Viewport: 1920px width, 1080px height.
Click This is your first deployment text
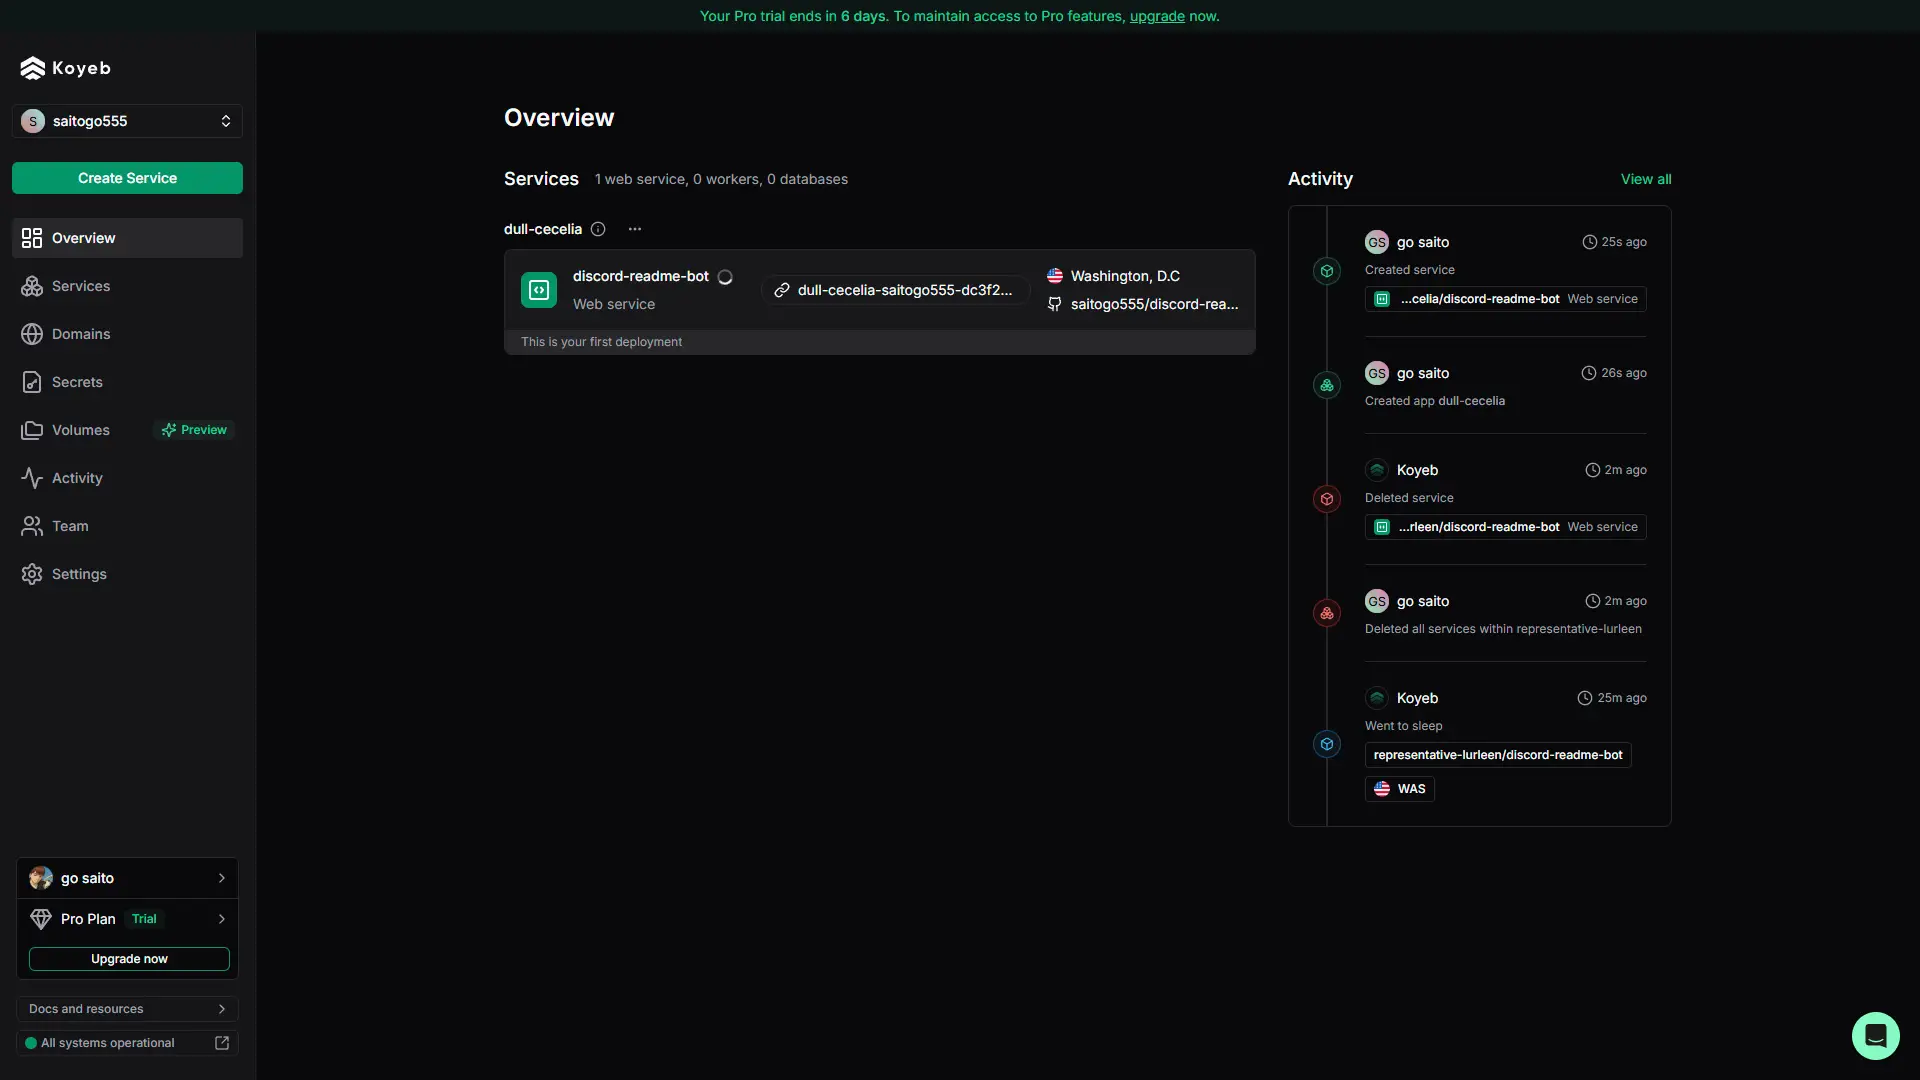click(x=601, y=342)
